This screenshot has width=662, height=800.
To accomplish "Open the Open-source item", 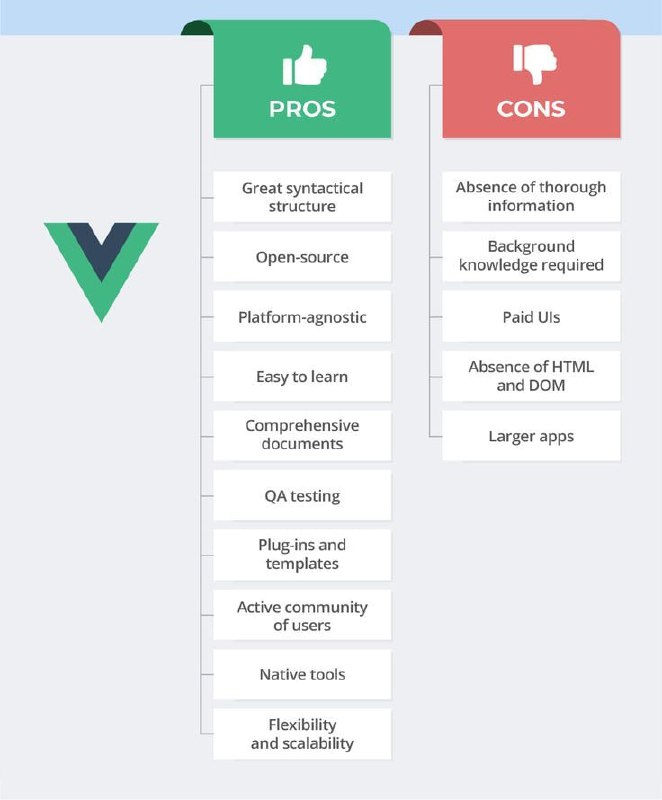I will click(302, 257).
